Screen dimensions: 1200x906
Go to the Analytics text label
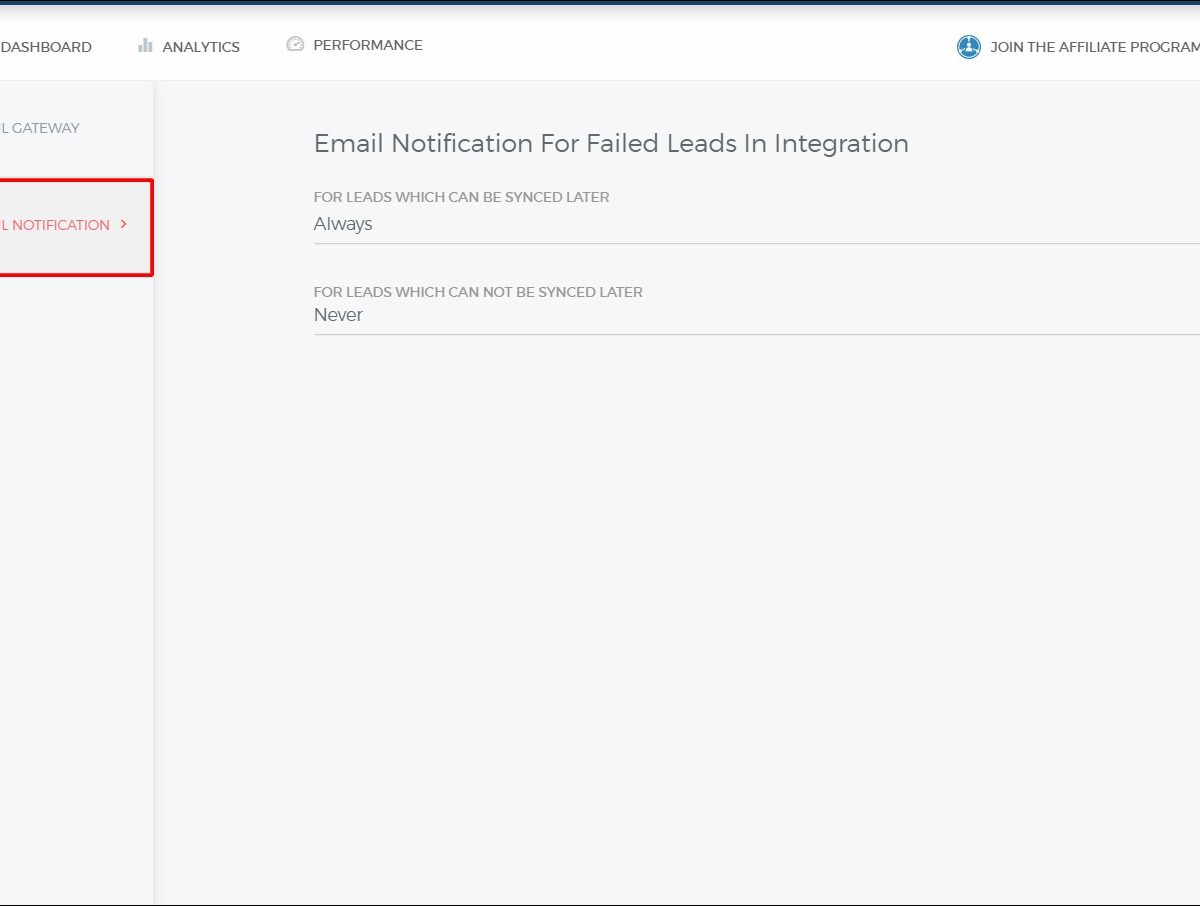tap(201, 47)
